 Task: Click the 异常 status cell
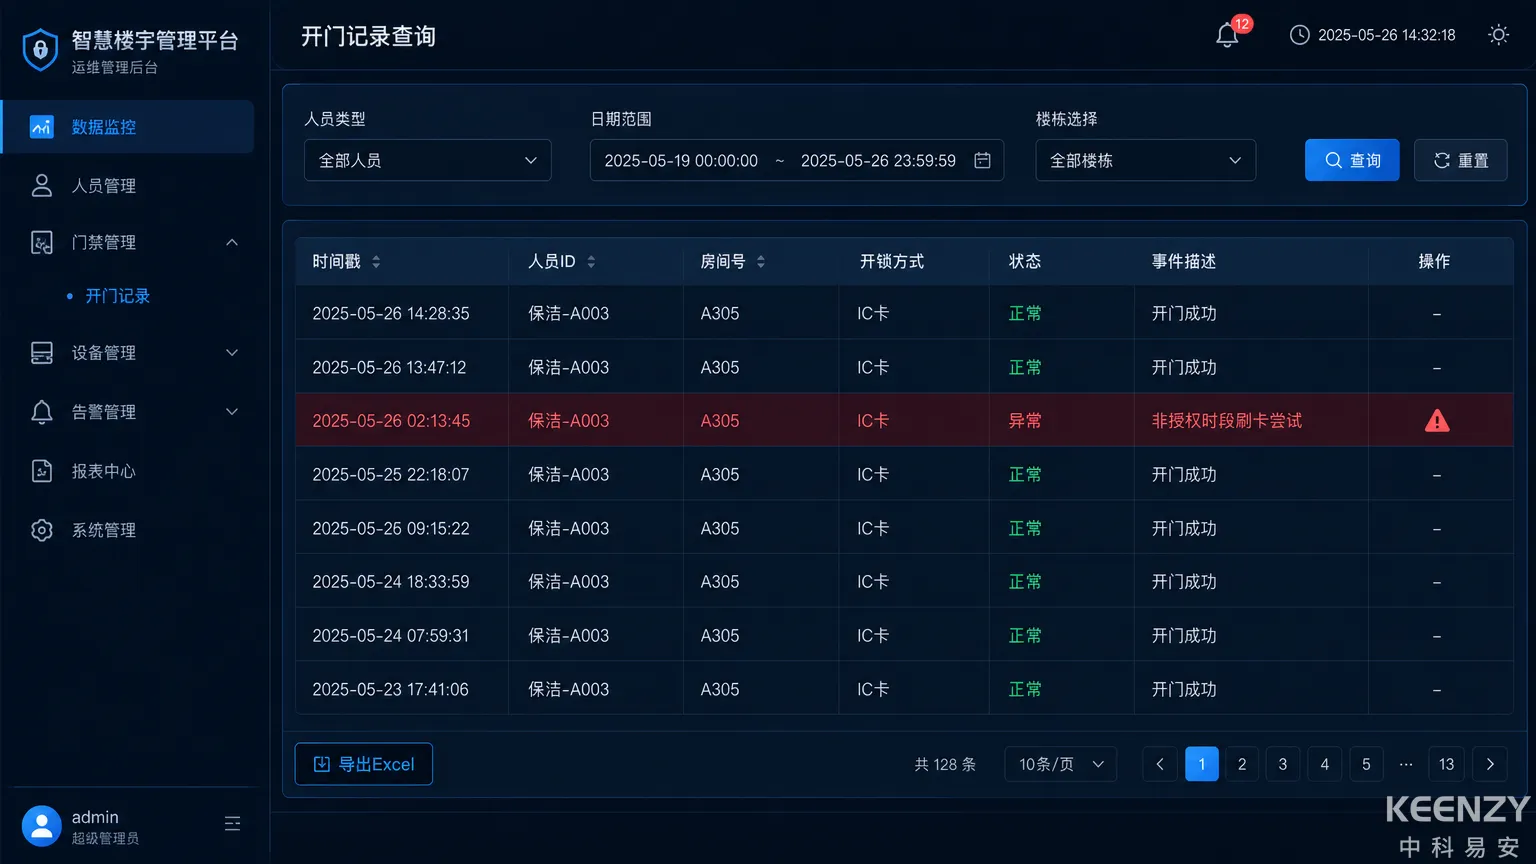point(1025,421)
